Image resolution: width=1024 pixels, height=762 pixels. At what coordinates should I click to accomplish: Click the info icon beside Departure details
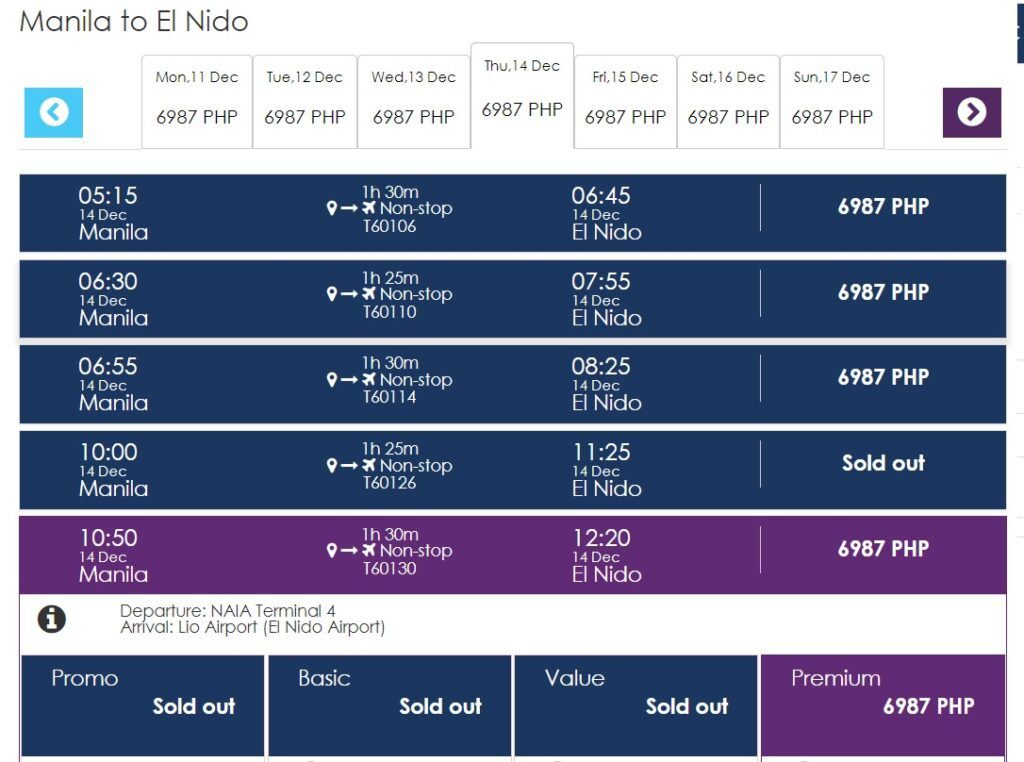(51, 619)
